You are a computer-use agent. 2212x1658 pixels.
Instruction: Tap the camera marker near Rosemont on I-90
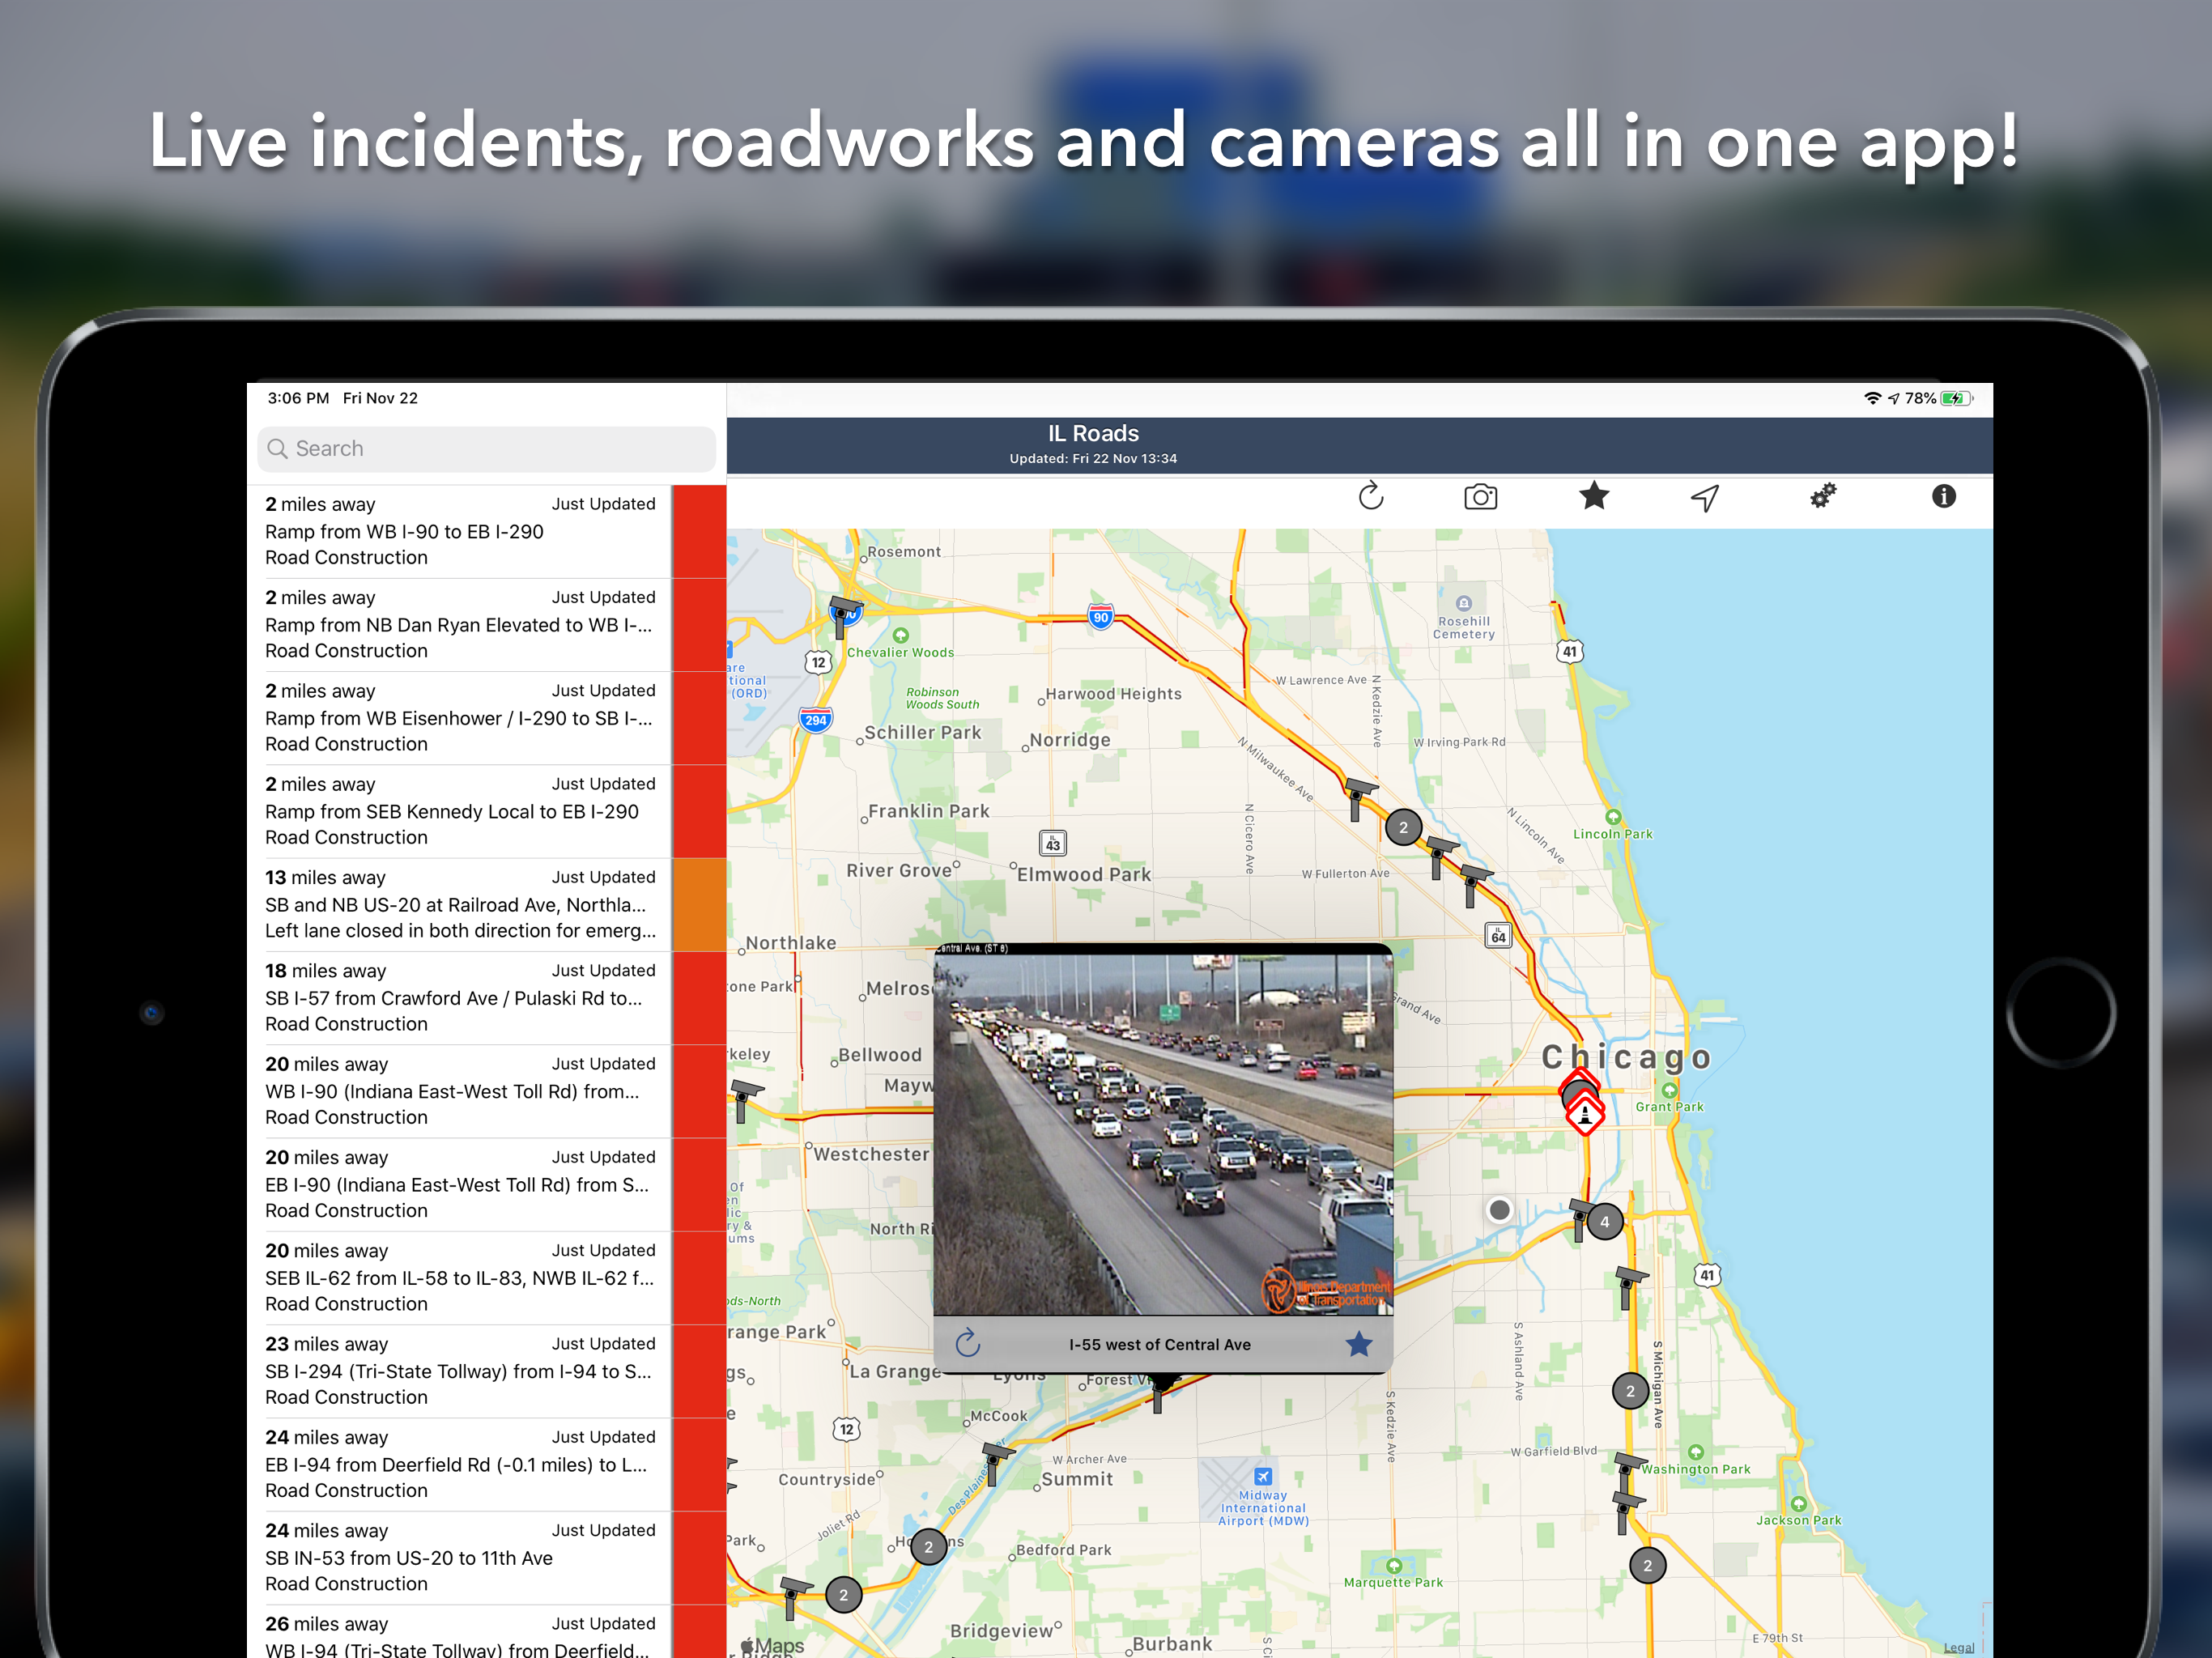[x=843, y=617]
